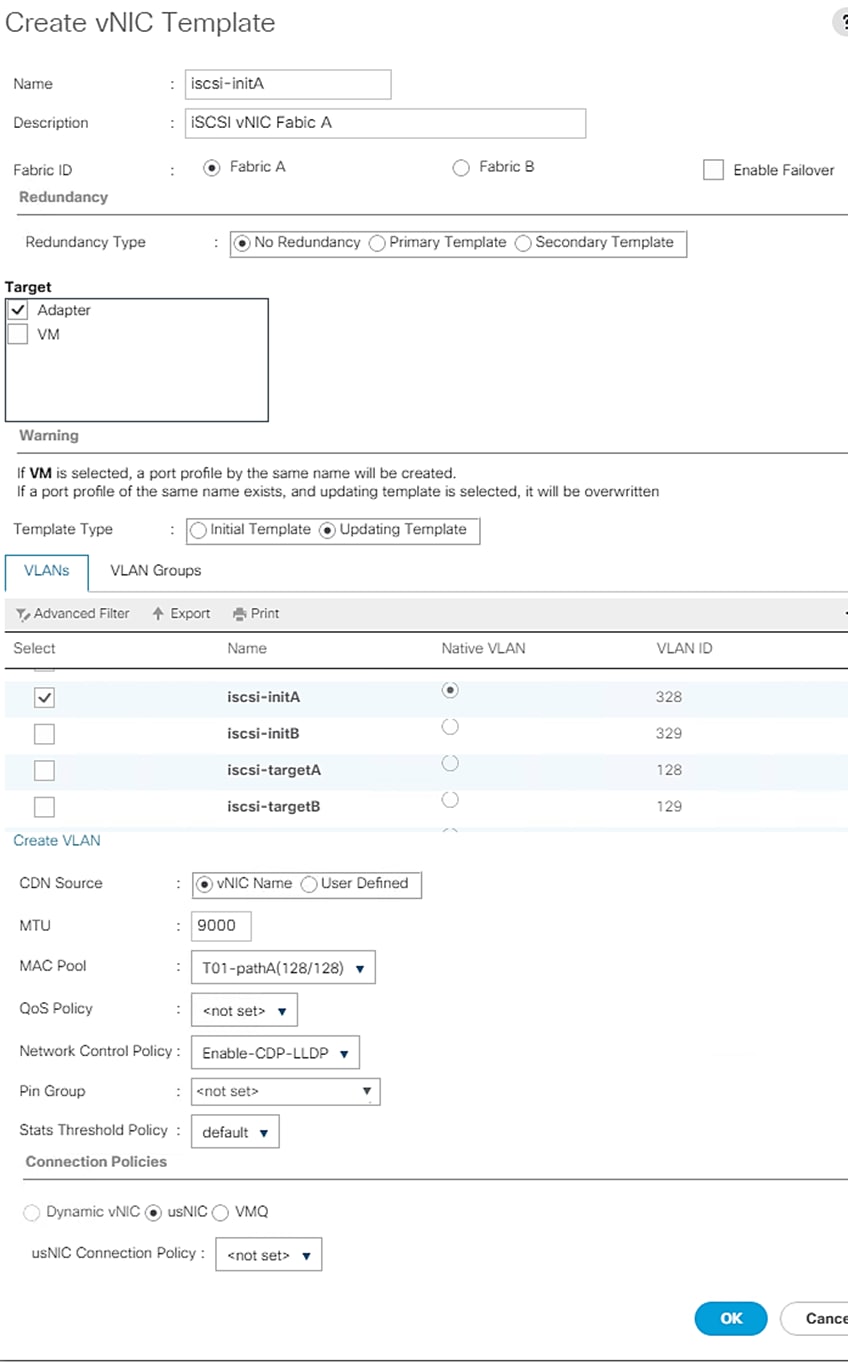Screen dimensions: 848x1371
Task: Select the Fabric A radio button
Action: tap(211, 168)
